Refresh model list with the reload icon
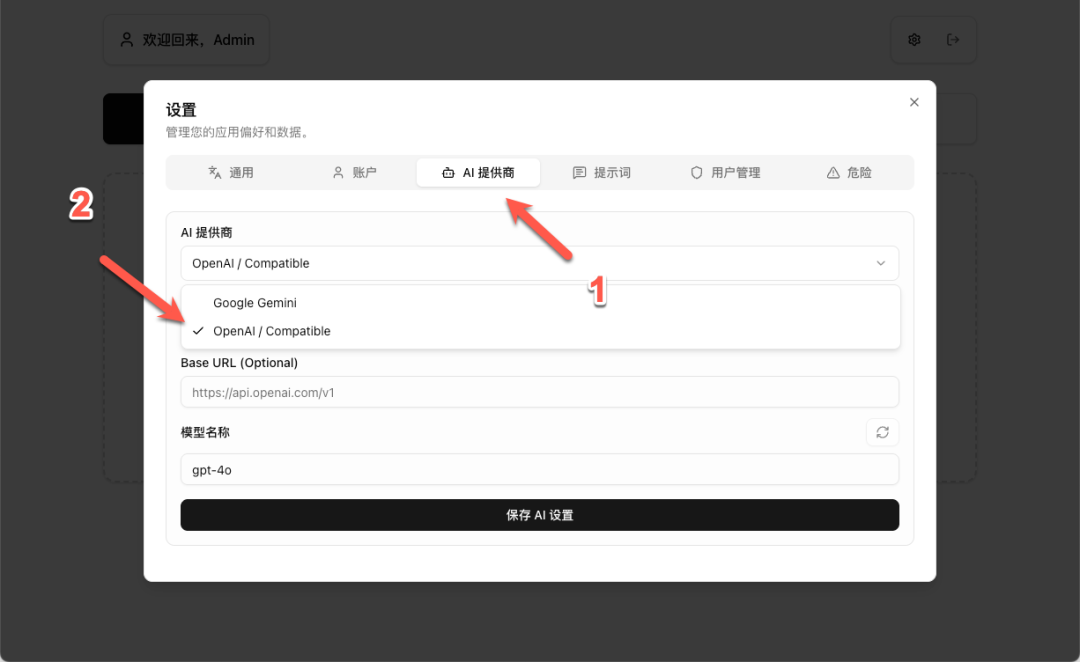The image size is (1080, 662). (882, 432)
